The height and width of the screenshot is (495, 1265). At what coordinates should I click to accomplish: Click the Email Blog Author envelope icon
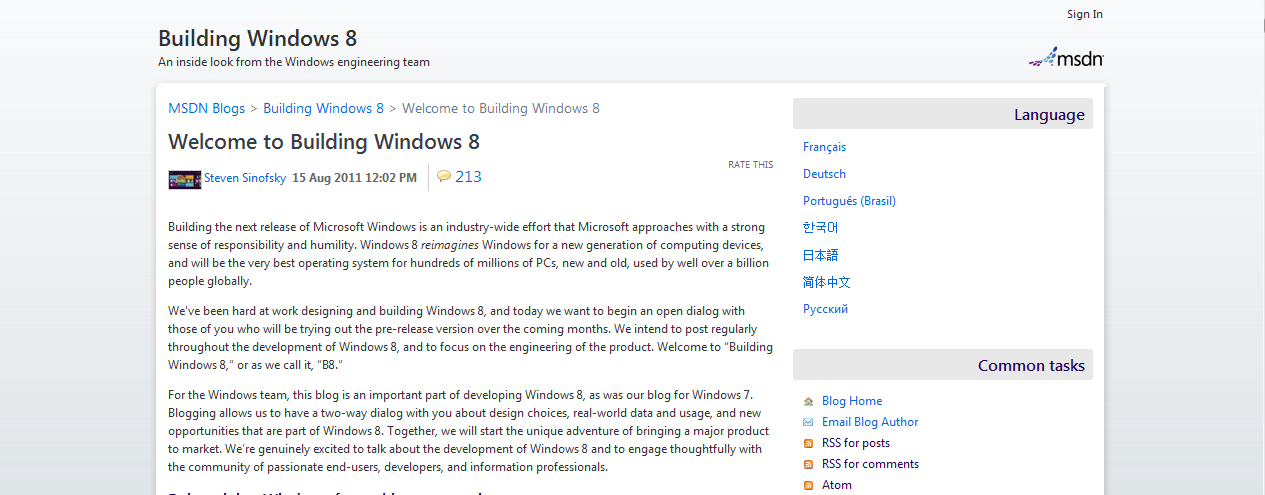[808, 422]
